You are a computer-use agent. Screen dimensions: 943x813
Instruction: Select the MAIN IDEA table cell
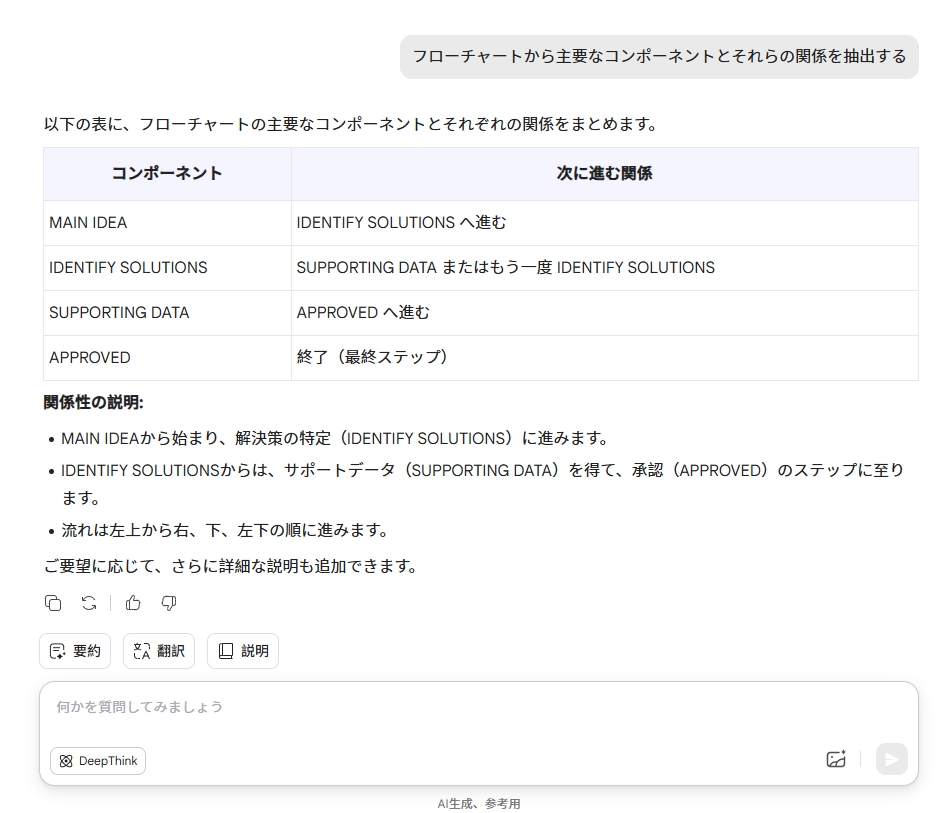167,223
